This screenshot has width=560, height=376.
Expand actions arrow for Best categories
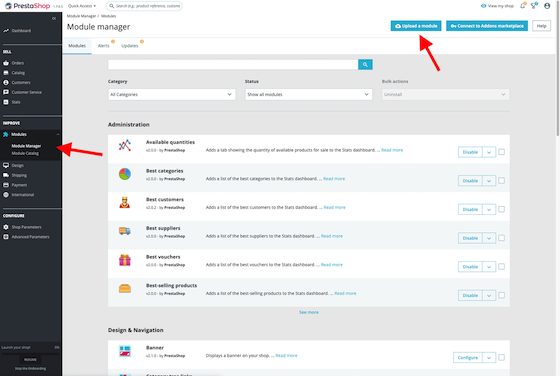click(x=489, y=181)
